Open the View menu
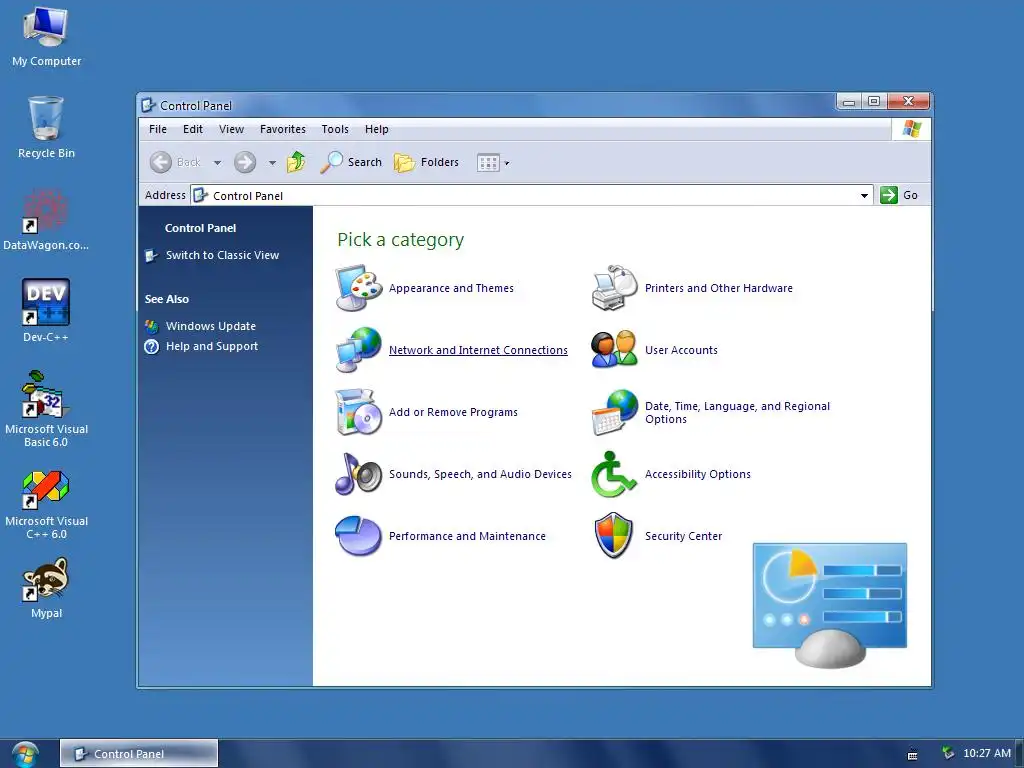Screen dimensions: 1024x768 coord(231,129)
